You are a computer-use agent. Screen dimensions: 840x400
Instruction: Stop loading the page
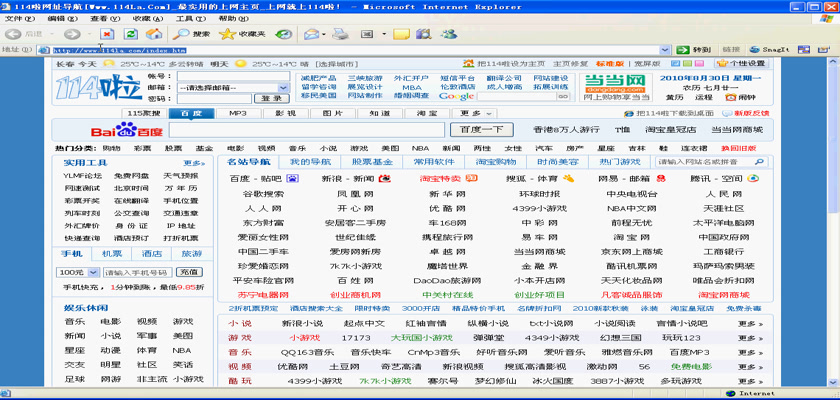tap(107, 34)
